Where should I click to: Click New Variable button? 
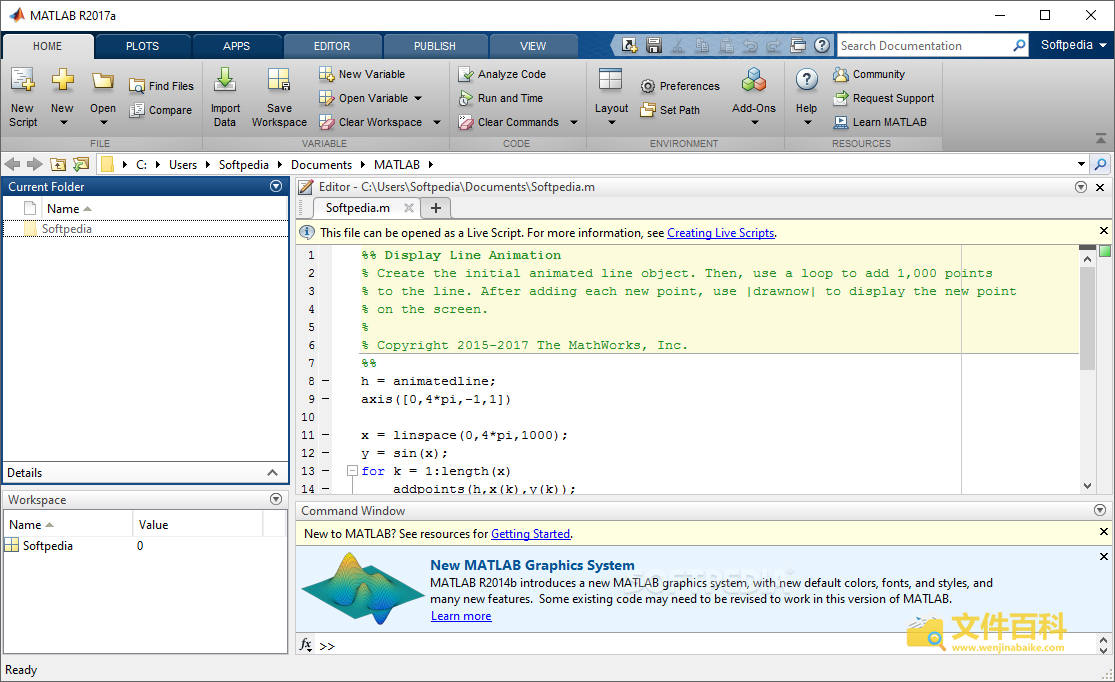point(362,74)
